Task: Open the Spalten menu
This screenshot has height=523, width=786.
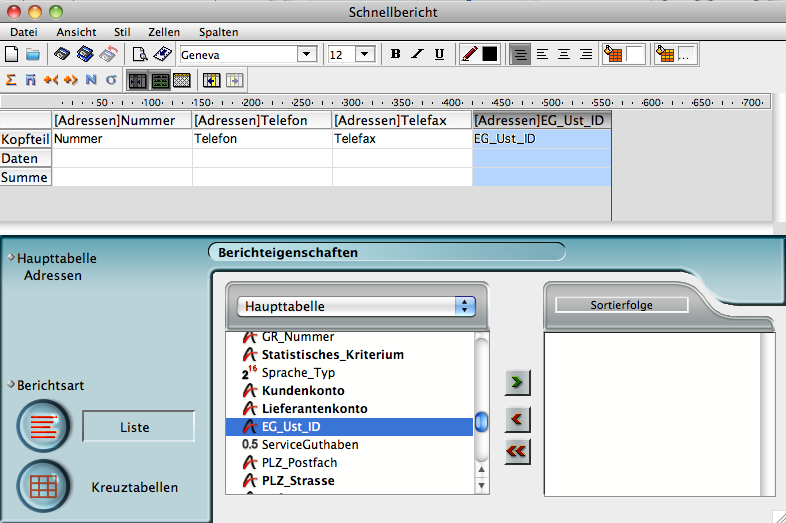Action: 218,32
